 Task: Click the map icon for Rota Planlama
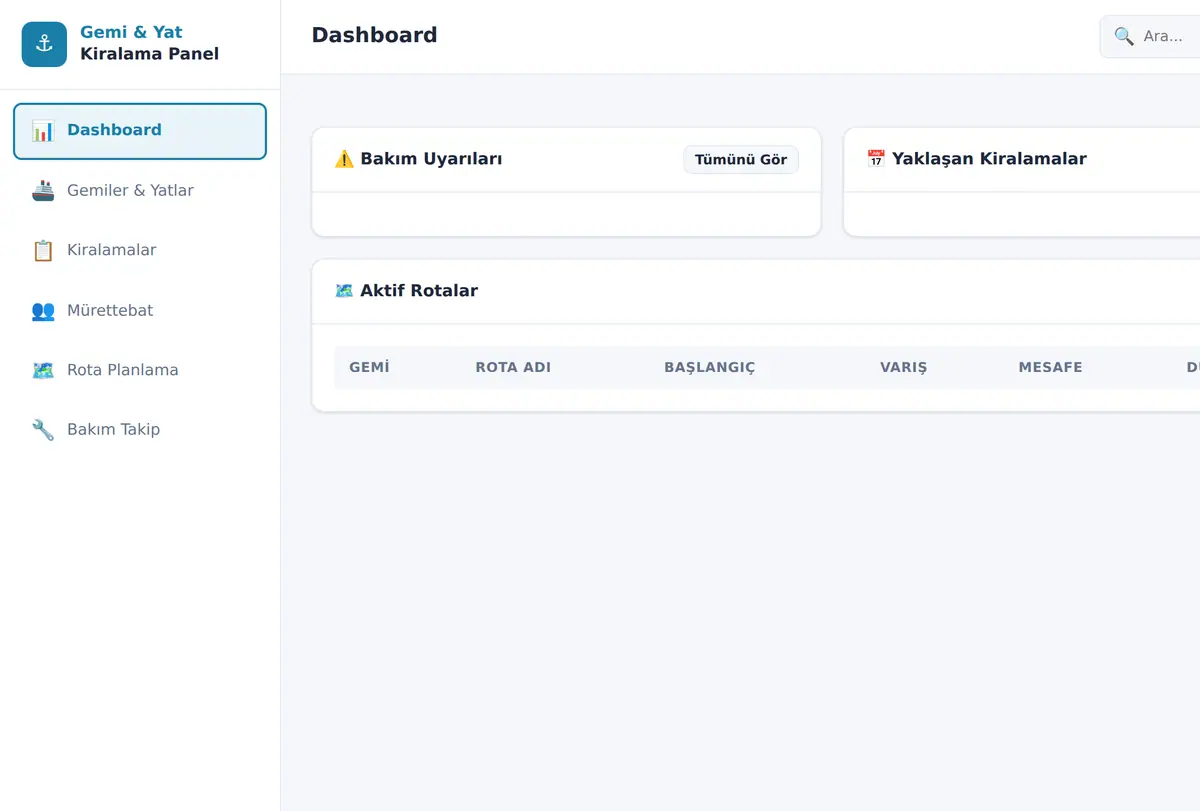[43, 370]
